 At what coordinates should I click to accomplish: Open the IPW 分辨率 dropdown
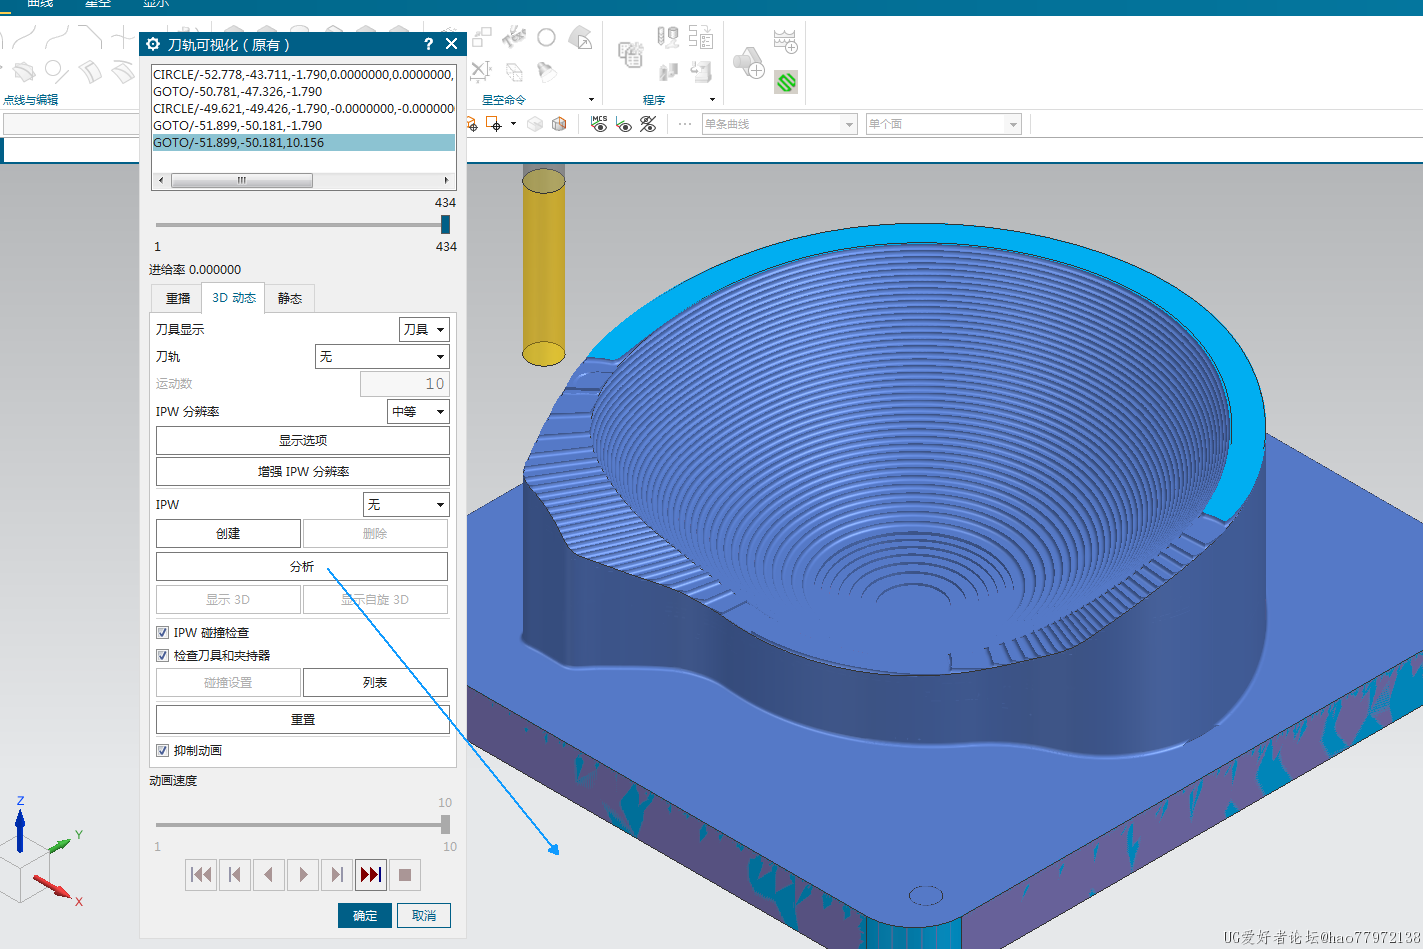(418, 411)
